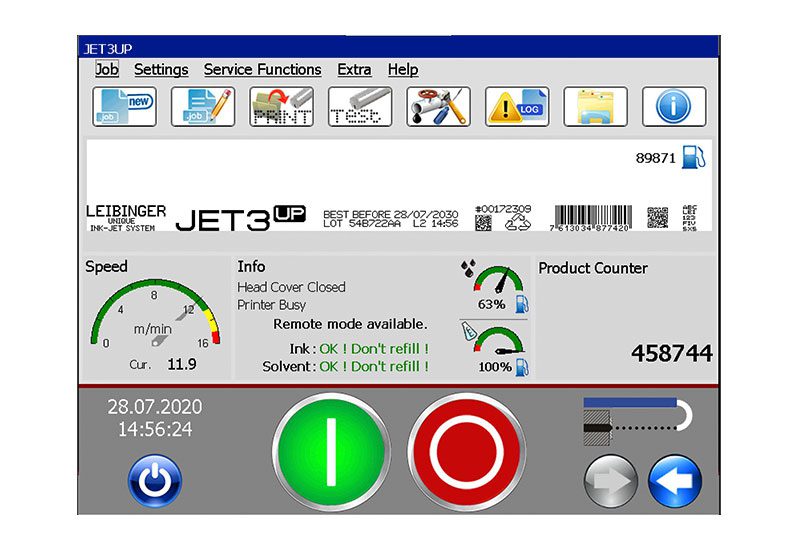This screenshot has height=550, width=800.
Task: Open the warning LOG icon
Action: (x=517, y=107)
